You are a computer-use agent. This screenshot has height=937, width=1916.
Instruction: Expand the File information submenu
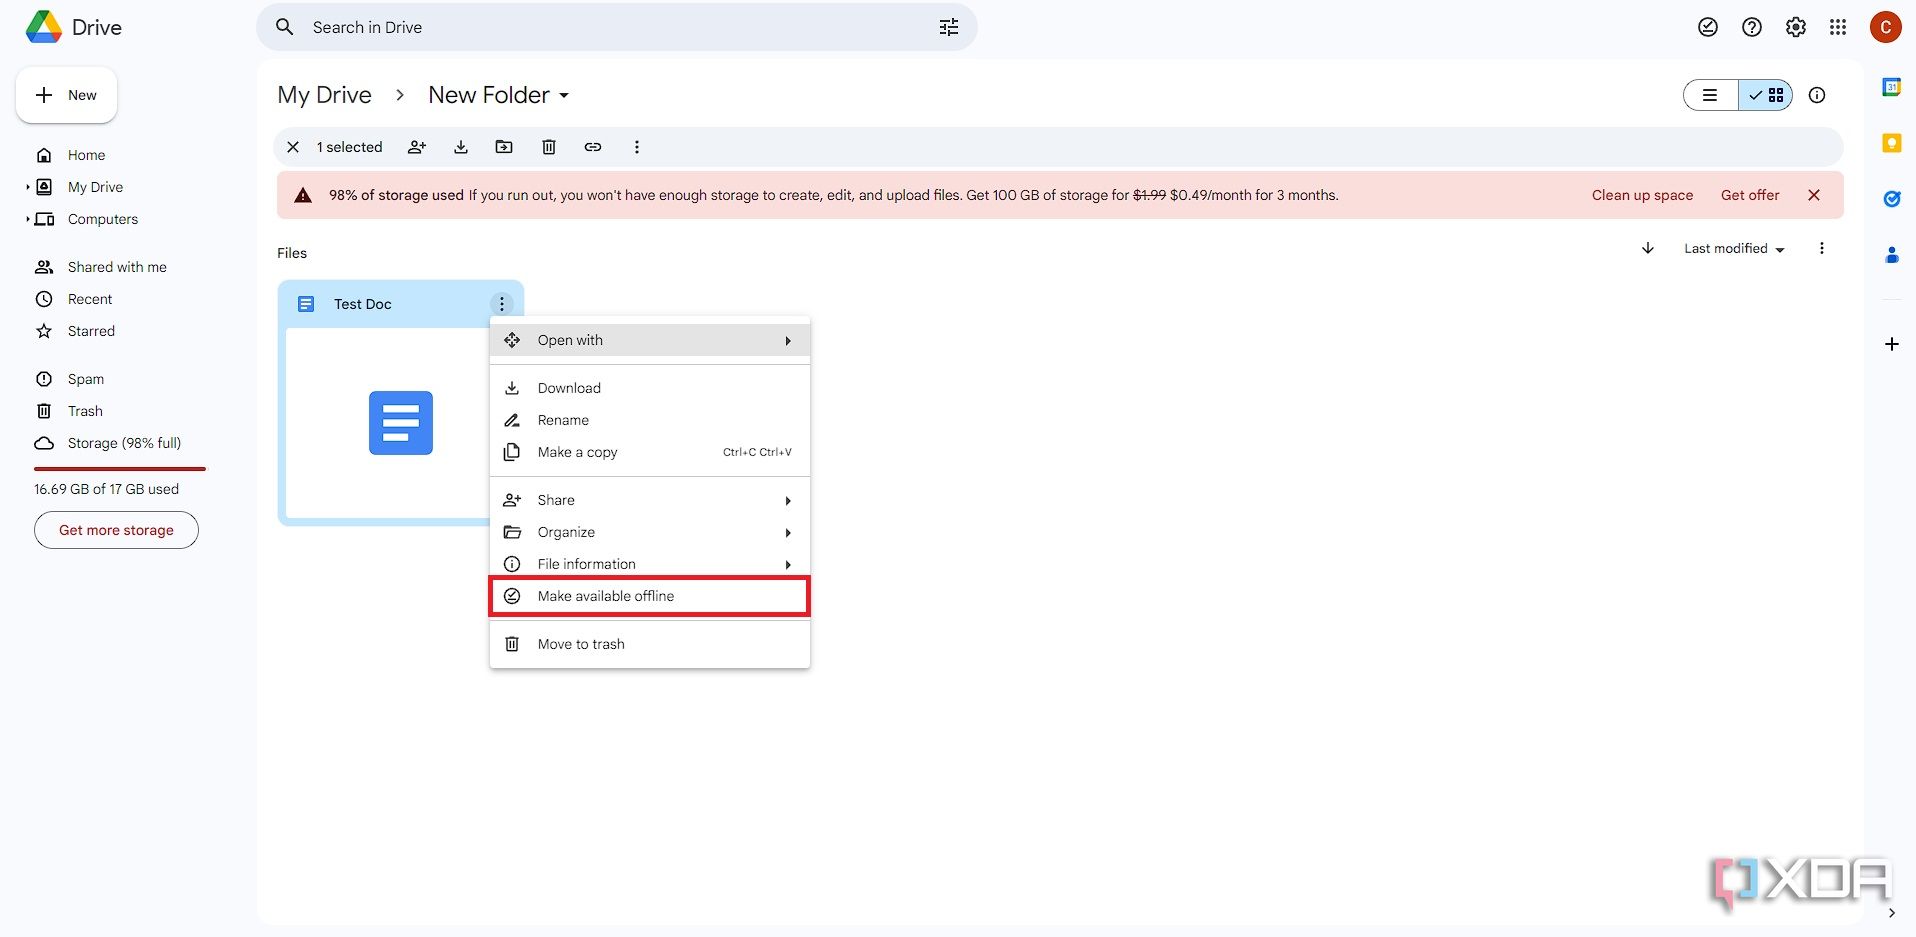point(650,564)
